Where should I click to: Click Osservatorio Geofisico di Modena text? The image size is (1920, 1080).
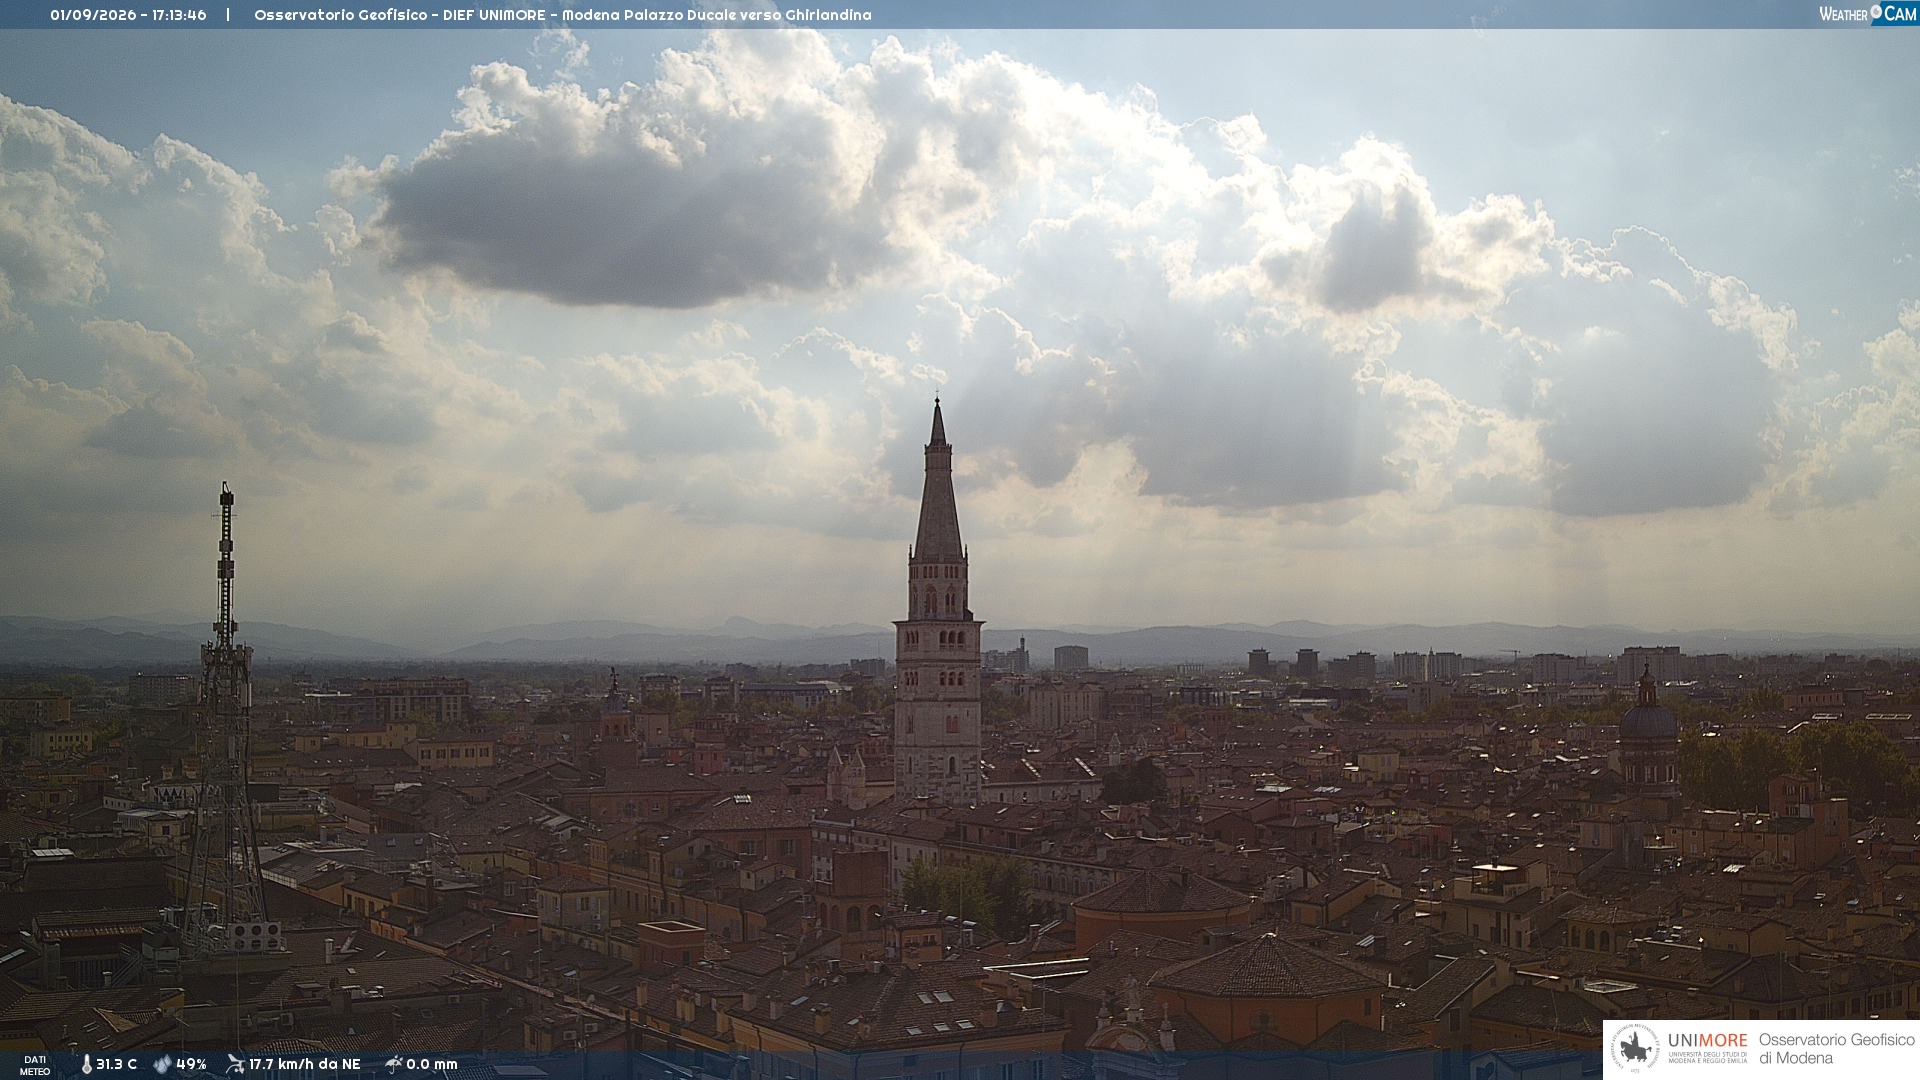coord(1836,1049)
